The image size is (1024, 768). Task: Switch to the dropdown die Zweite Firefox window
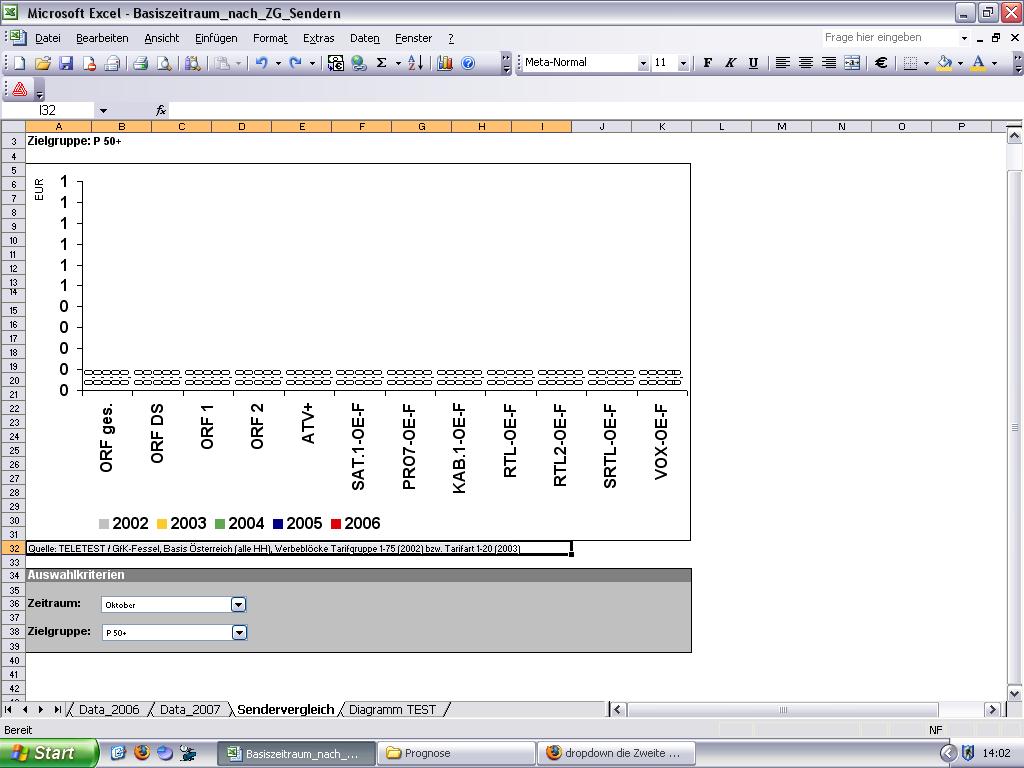(x=615, y=753)
